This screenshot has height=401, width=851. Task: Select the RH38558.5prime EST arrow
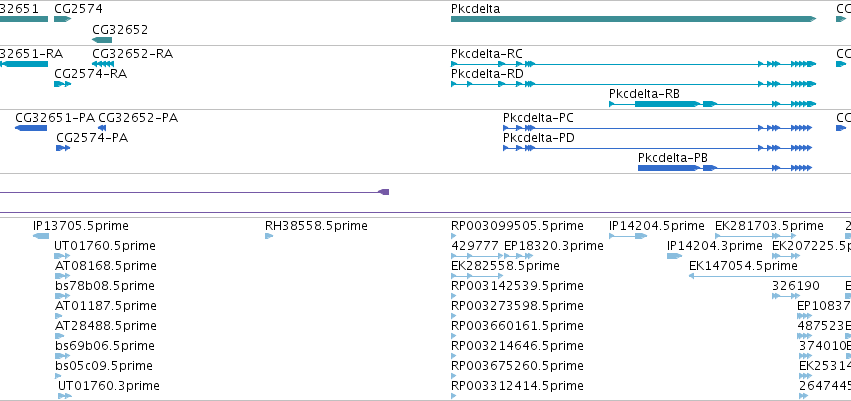coord(269,235)
